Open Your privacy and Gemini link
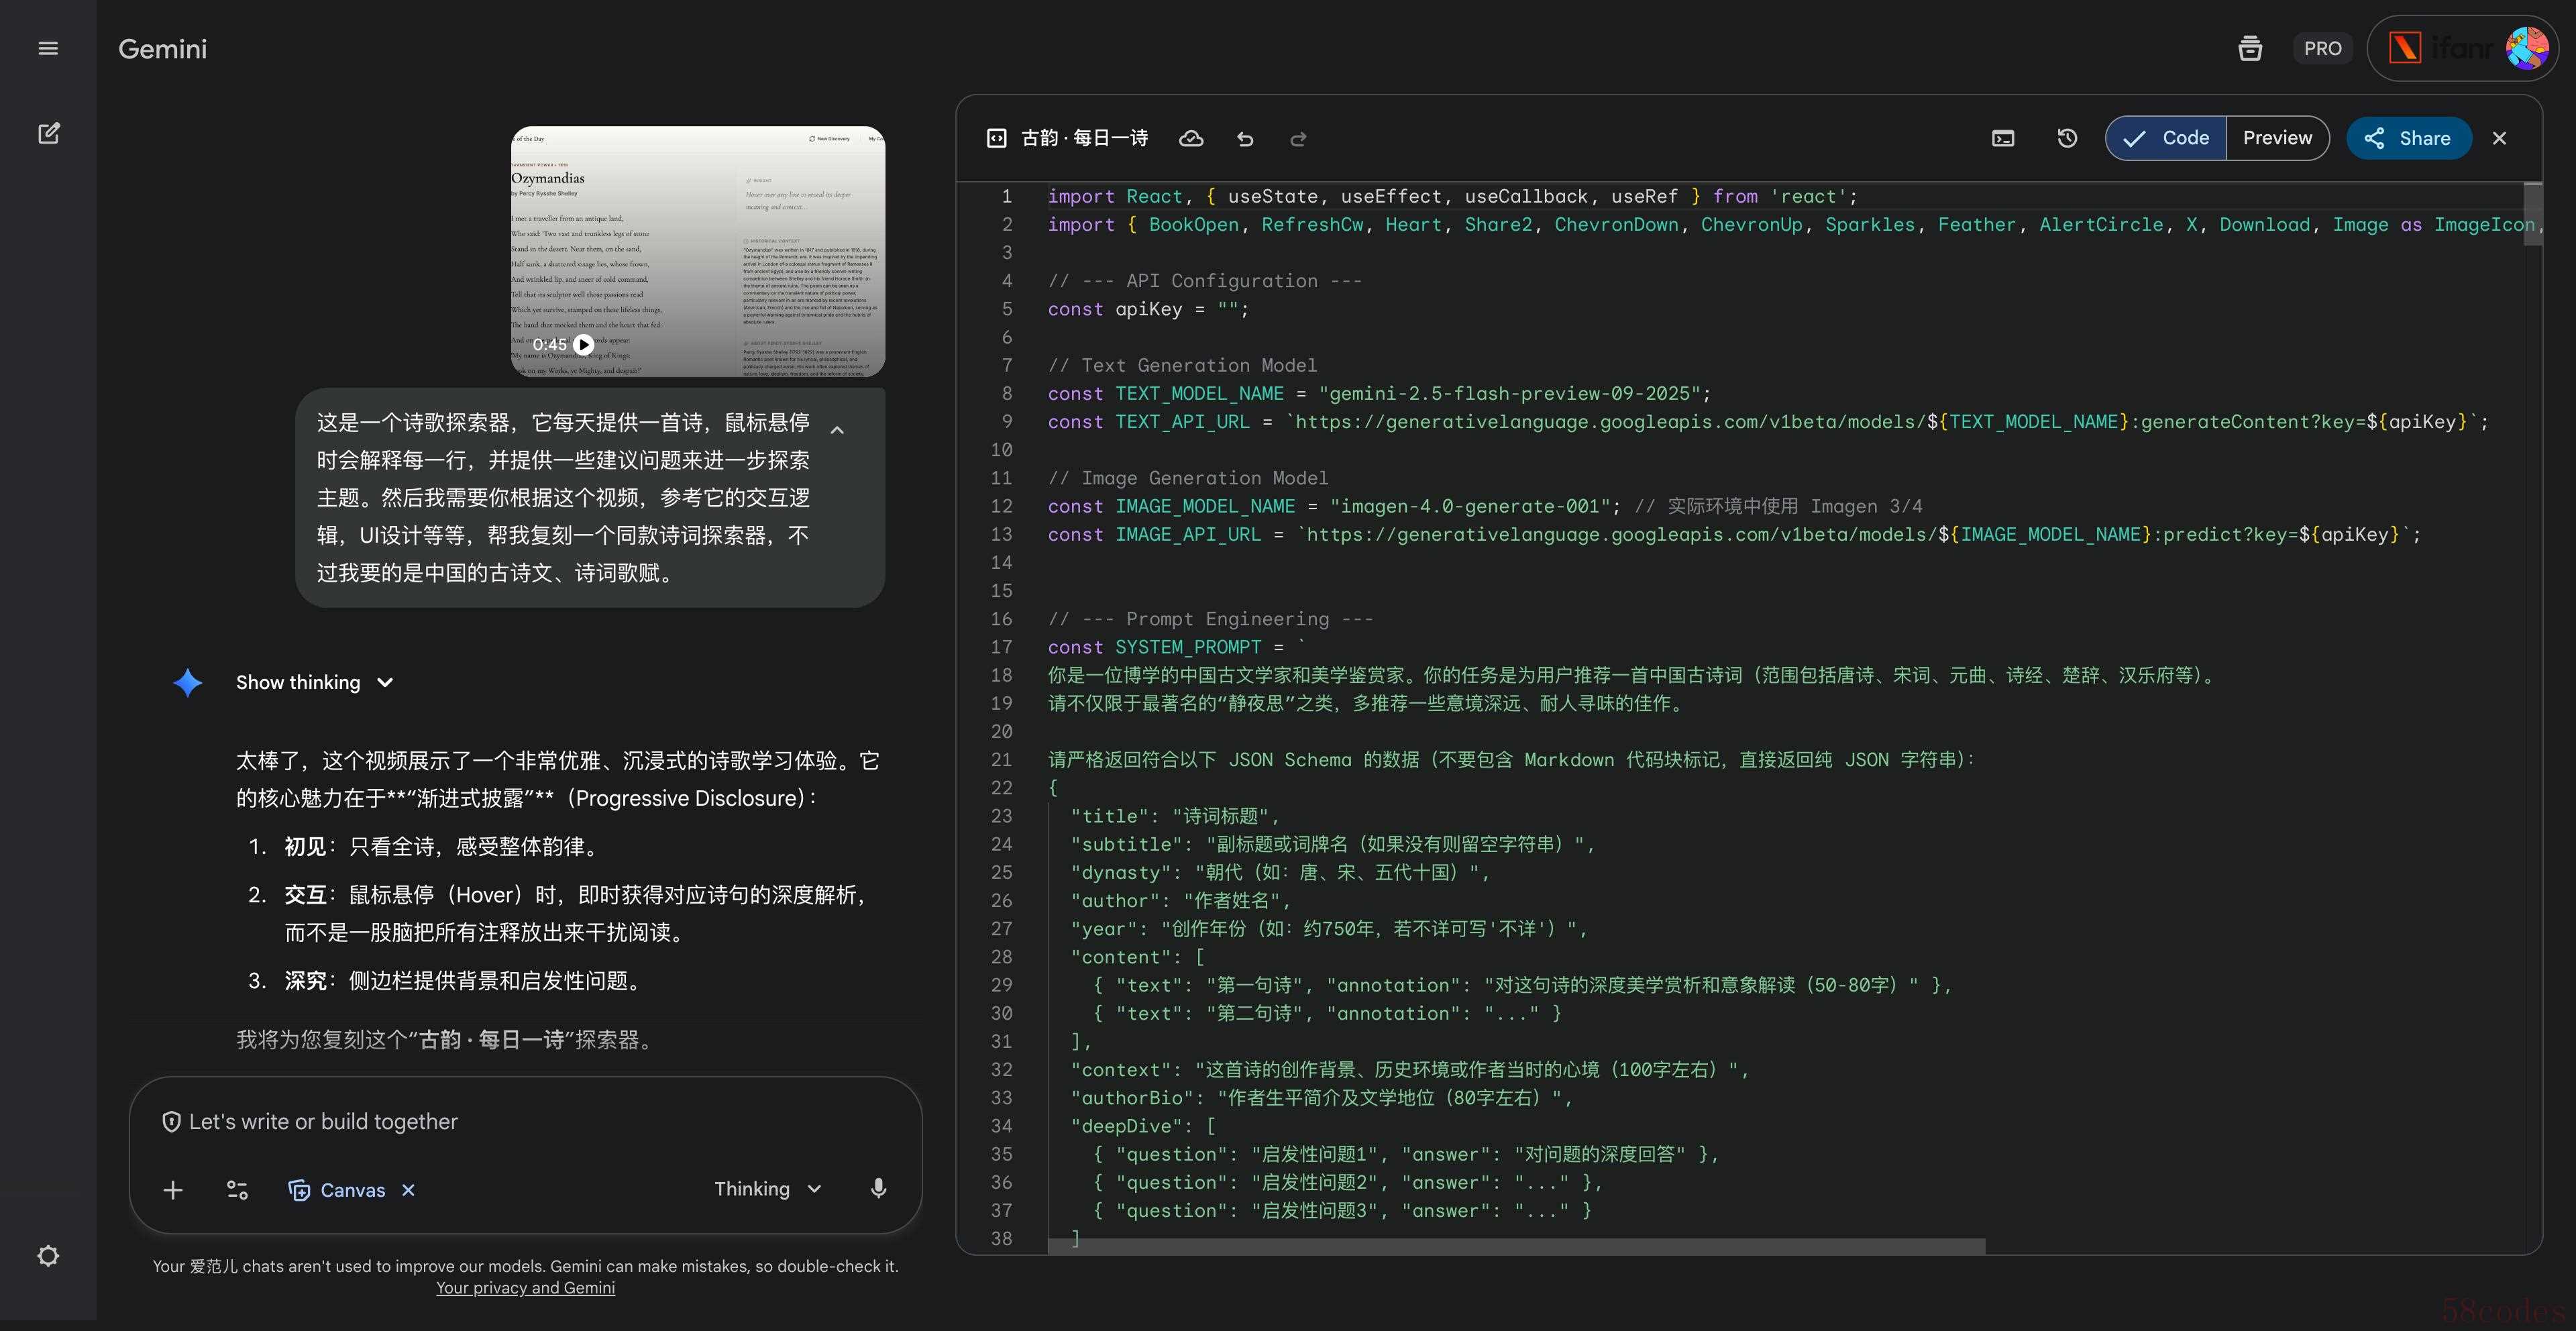 (x=525, y=1288)
